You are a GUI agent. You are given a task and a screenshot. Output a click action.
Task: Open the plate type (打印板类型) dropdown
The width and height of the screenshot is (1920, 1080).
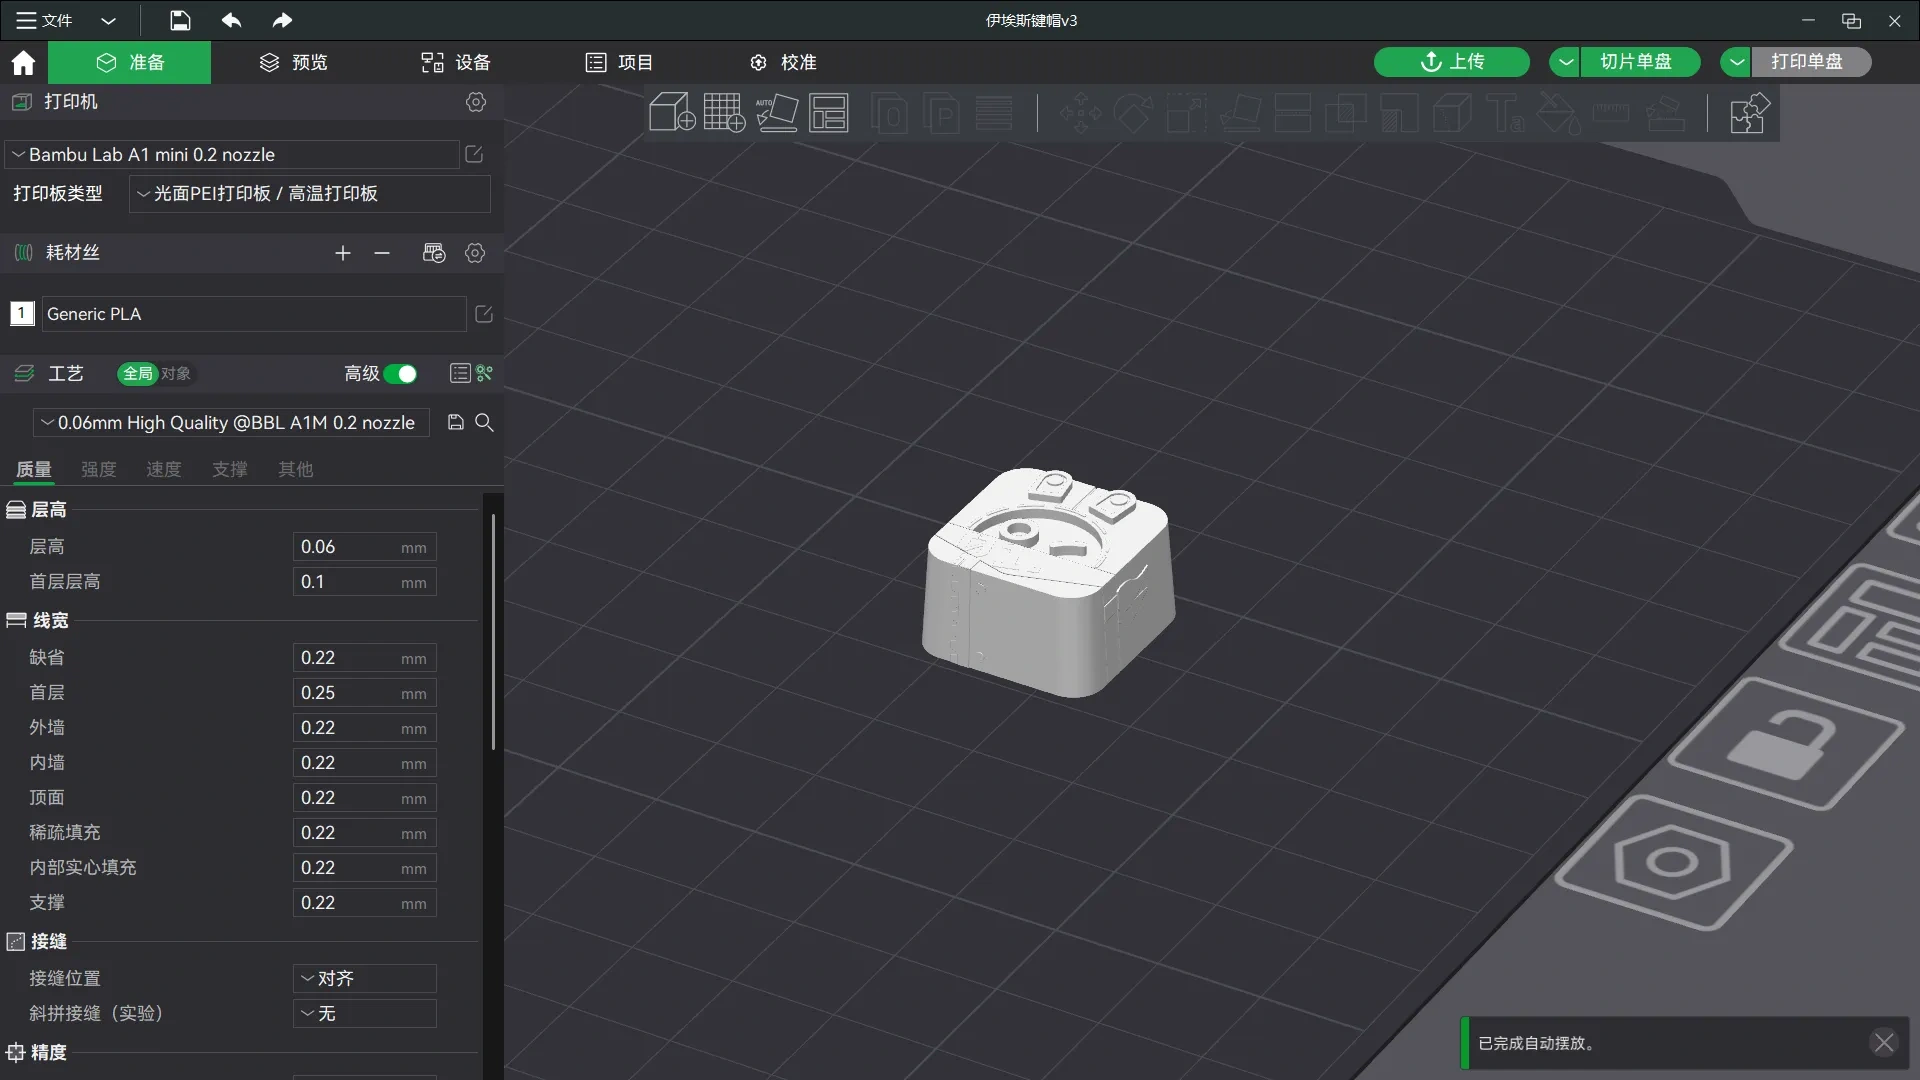310,194
